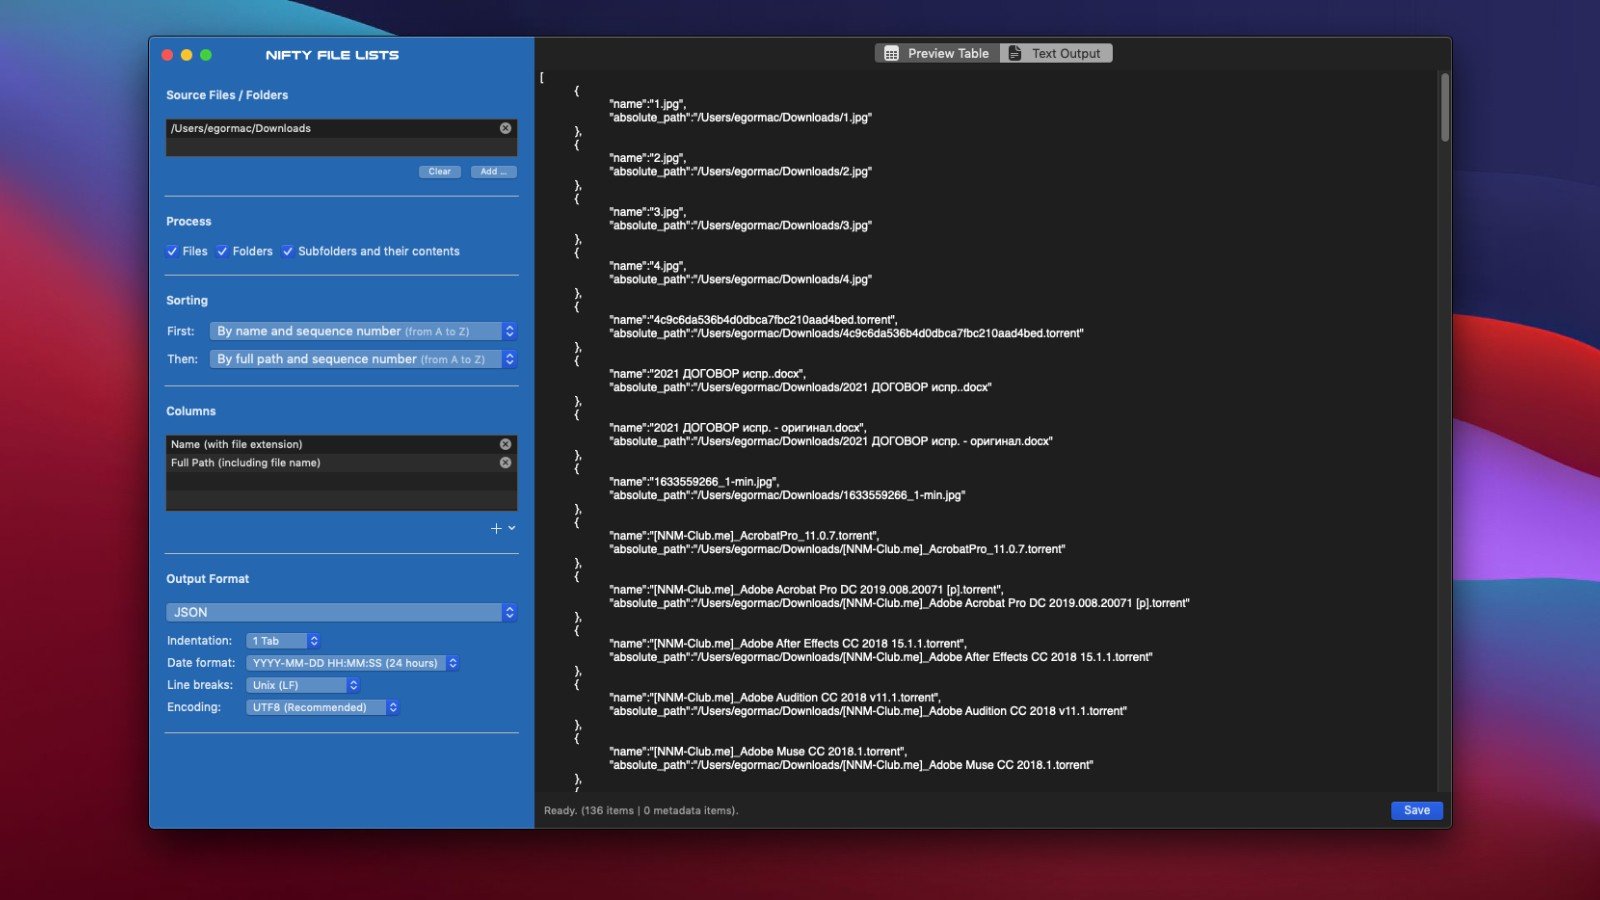Expand the JSON output format dropdown
1600x900 pixels.
tap(341, 612)
